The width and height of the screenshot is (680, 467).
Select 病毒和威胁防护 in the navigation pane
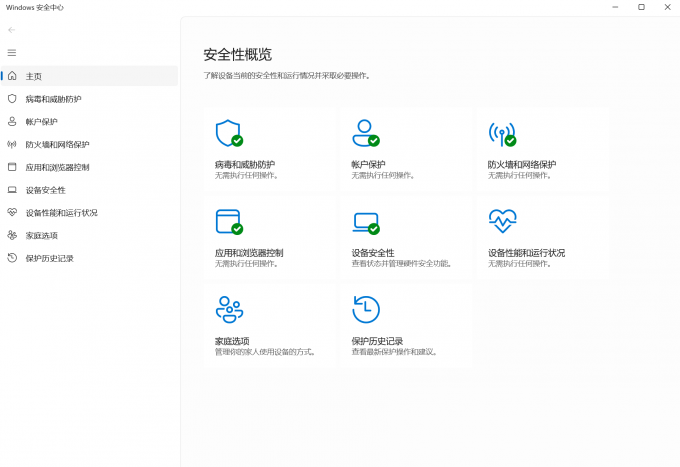[x=89, y=99]
